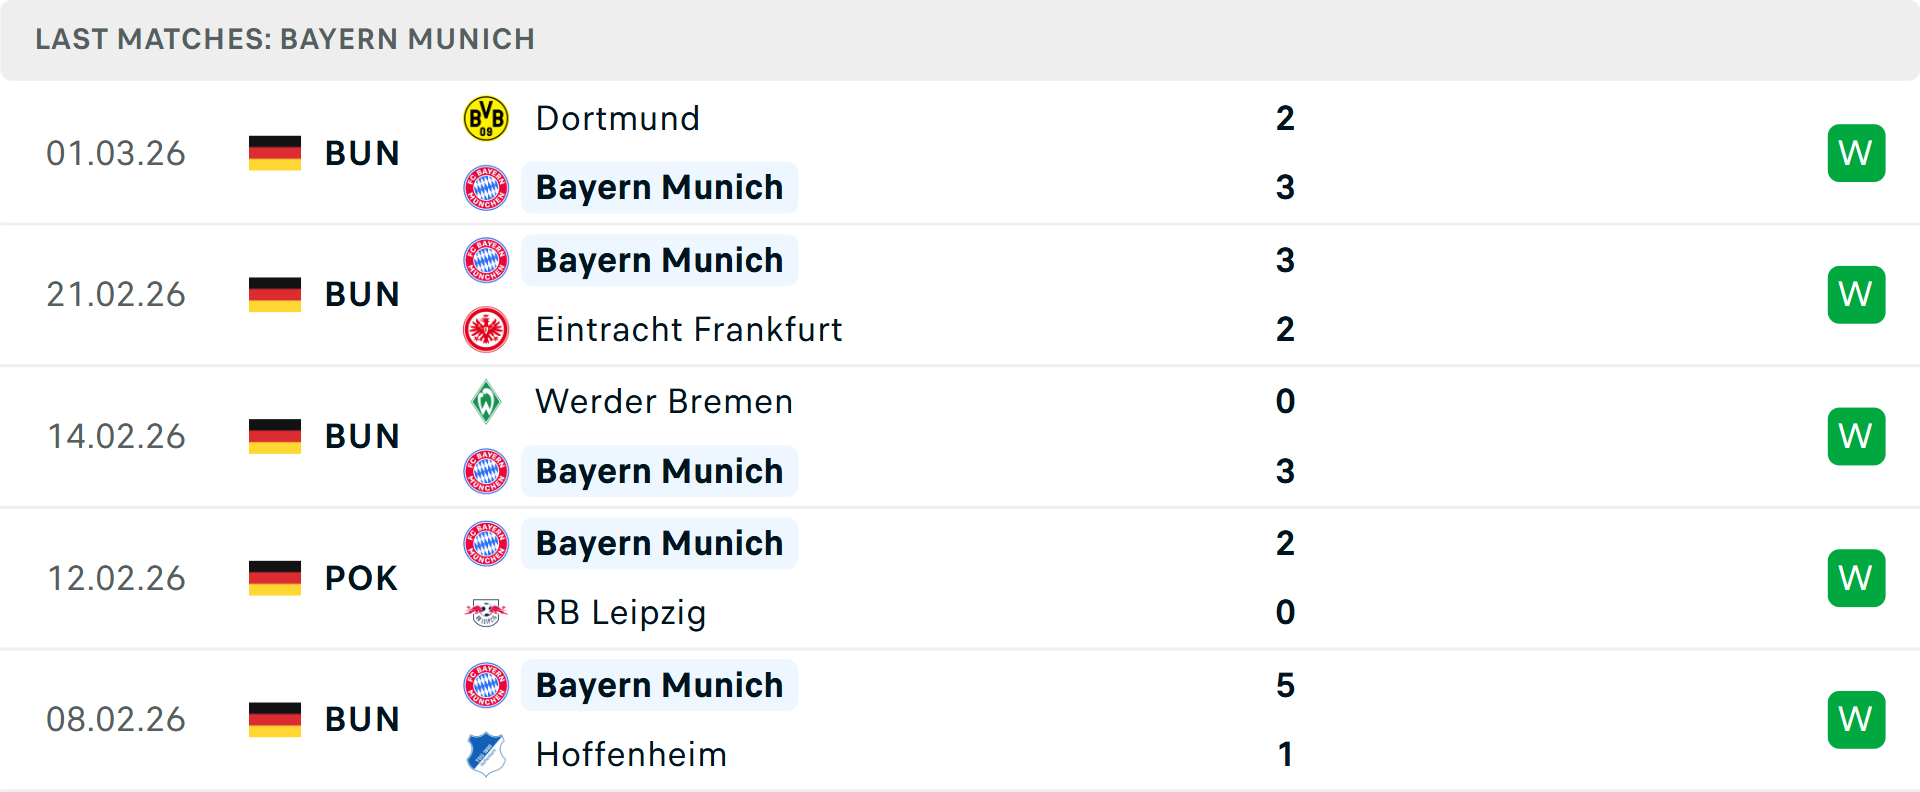This screenshot has width=1920, height=792.
Task: Click the W badge on the Hoffenheim row
Action: point(1856,718)
